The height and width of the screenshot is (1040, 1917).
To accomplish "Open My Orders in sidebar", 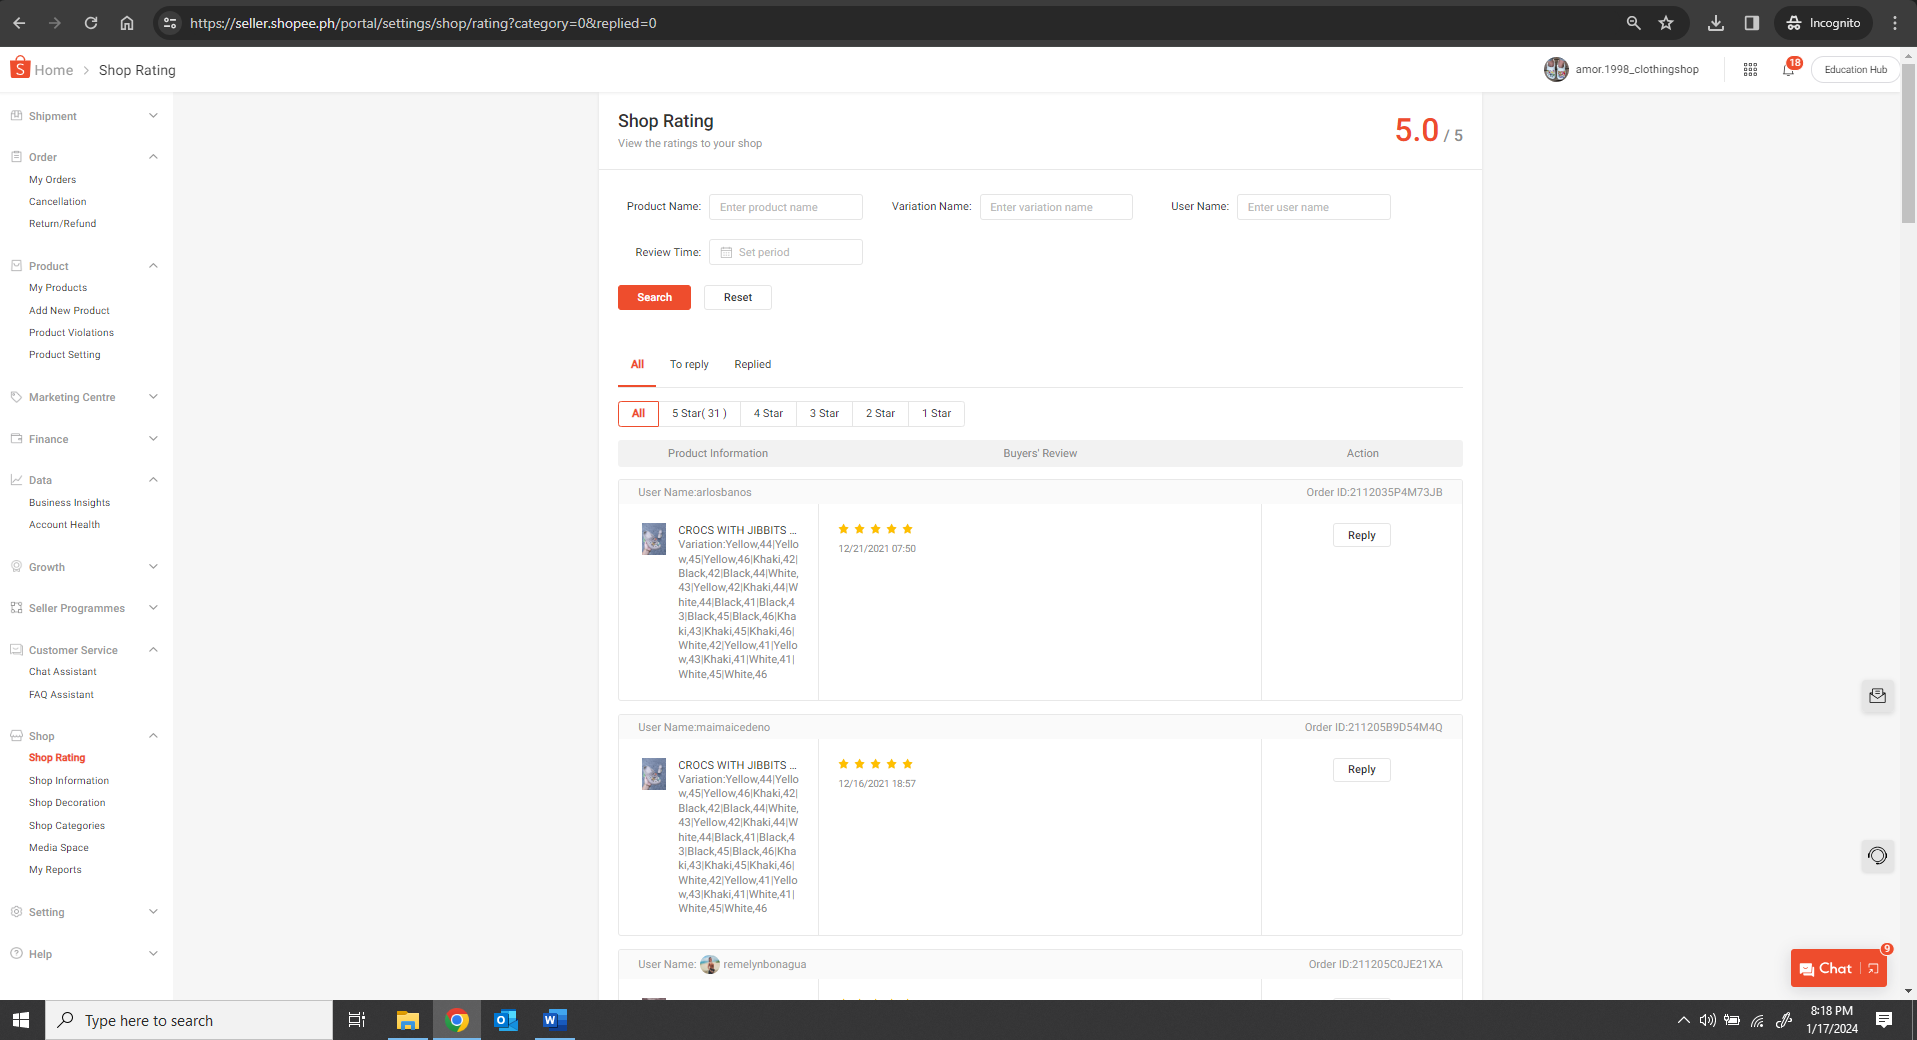I will click(52, 180).
